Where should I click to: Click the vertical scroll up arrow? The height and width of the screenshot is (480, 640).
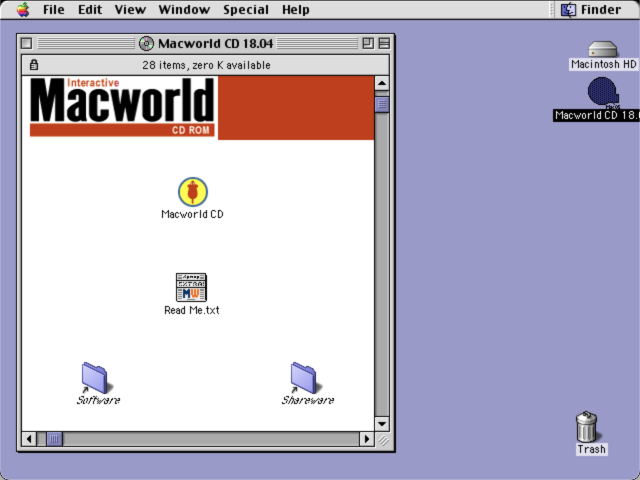(382, 84)
